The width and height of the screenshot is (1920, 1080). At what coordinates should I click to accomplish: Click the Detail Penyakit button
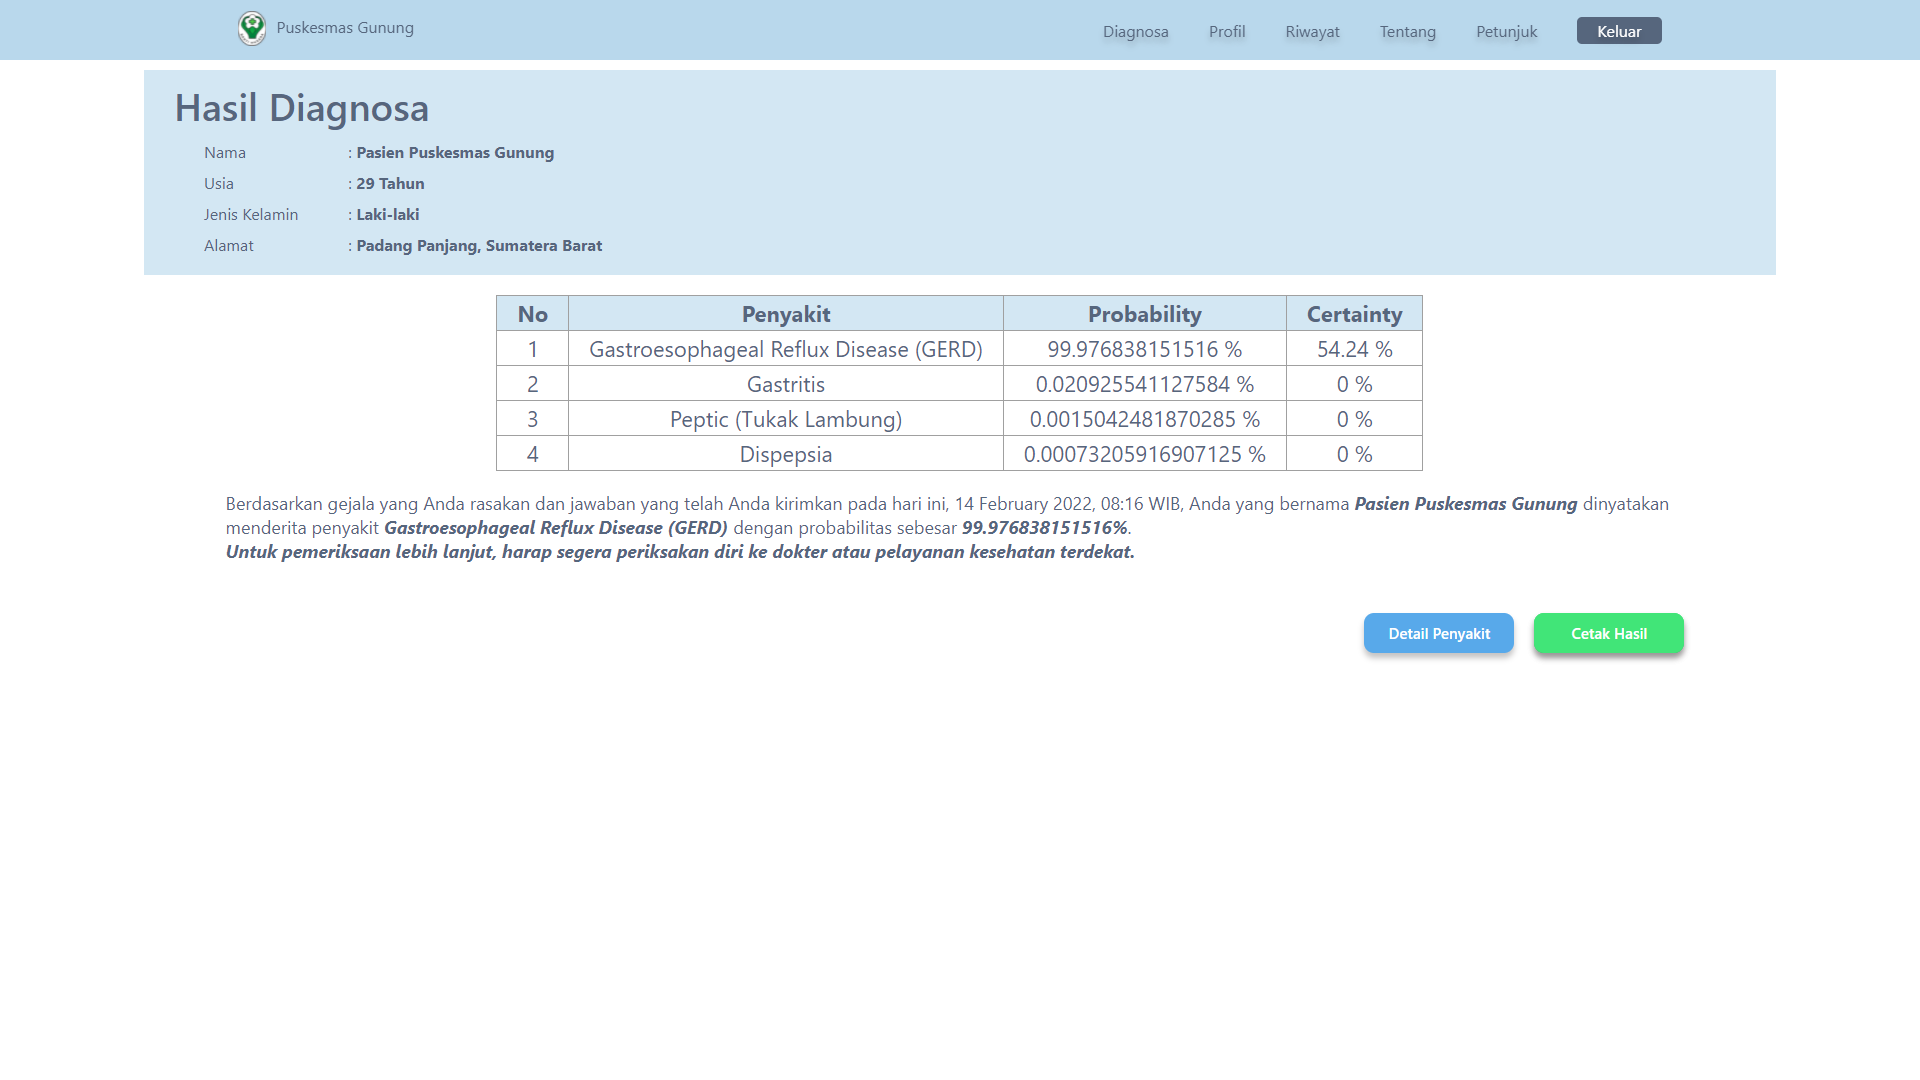pos(1438,633)
